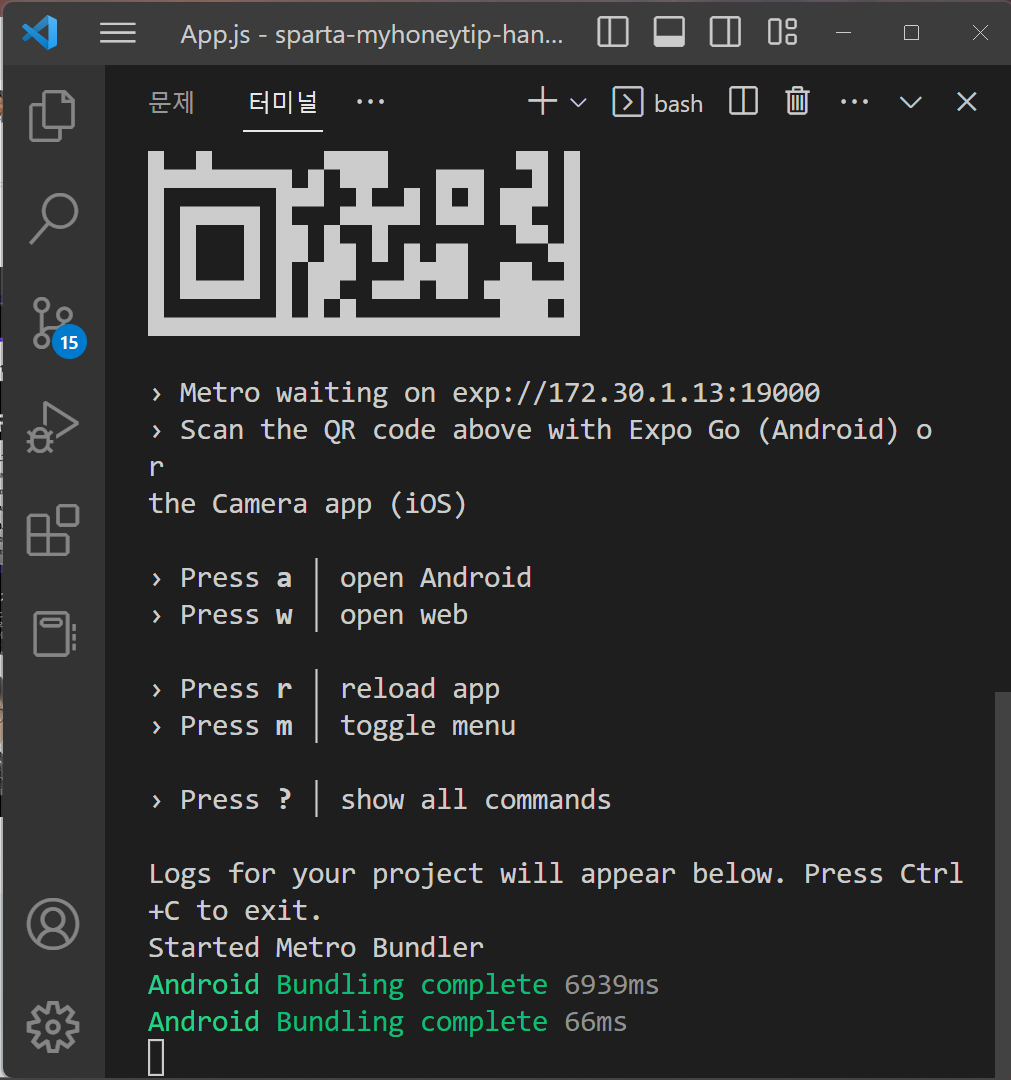Open the Search view in activity bar
This screenshot has width=1011, height=1080.
[52, 218]
